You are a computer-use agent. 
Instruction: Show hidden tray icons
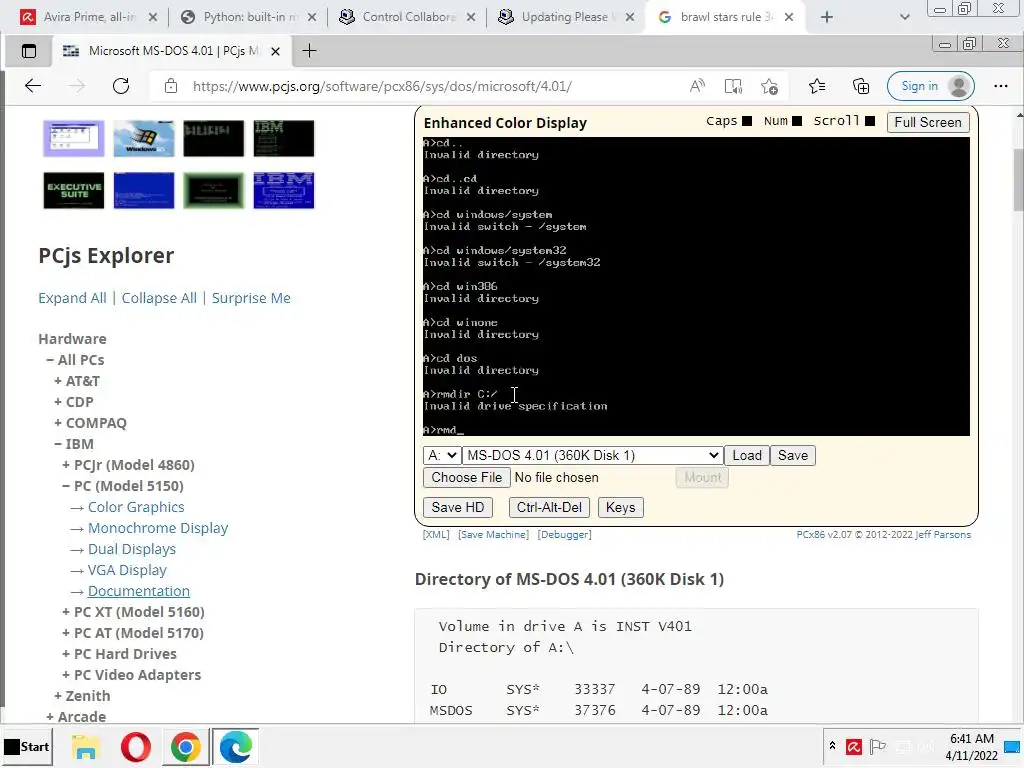832,745
